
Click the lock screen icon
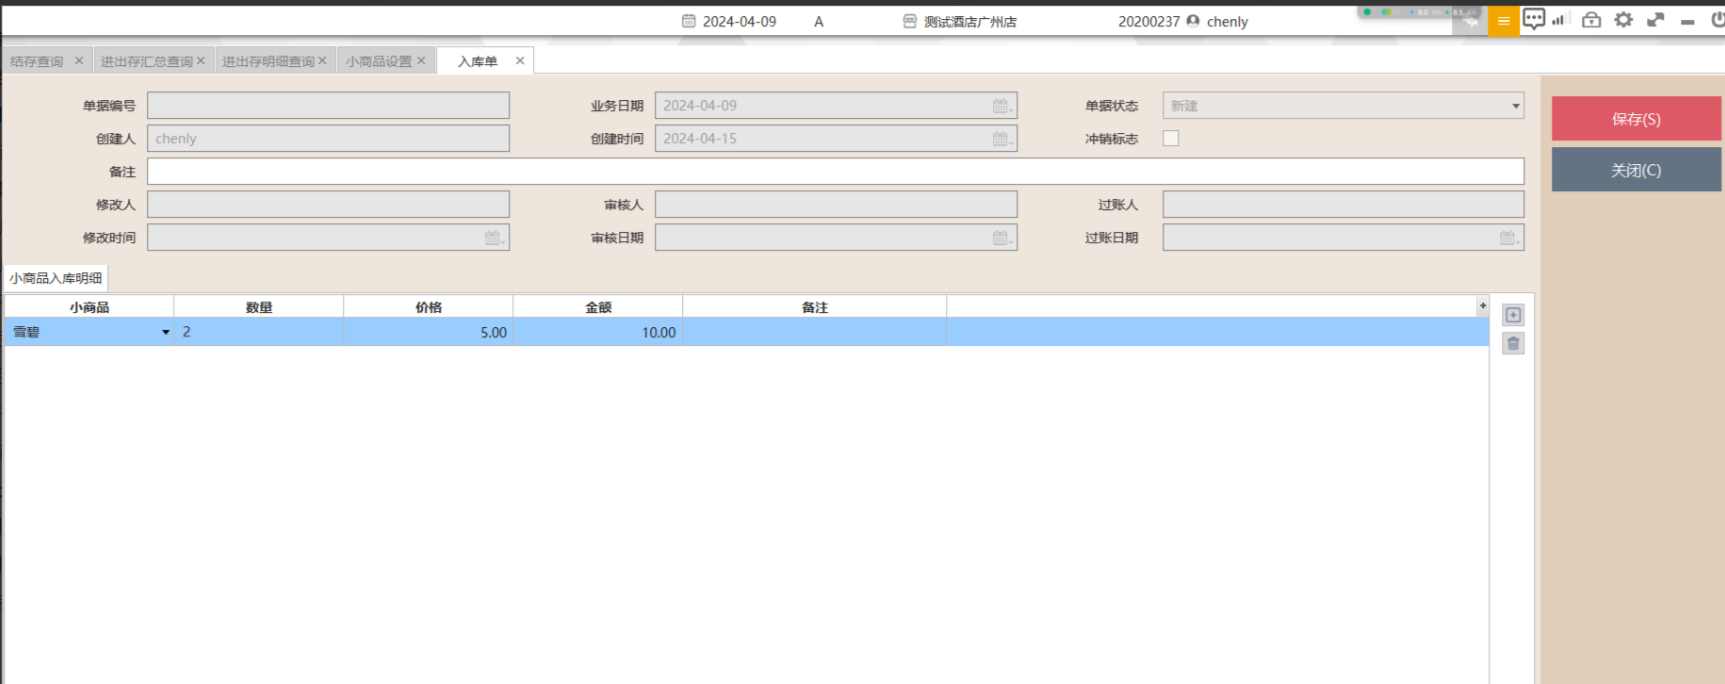coord(1591,20)
